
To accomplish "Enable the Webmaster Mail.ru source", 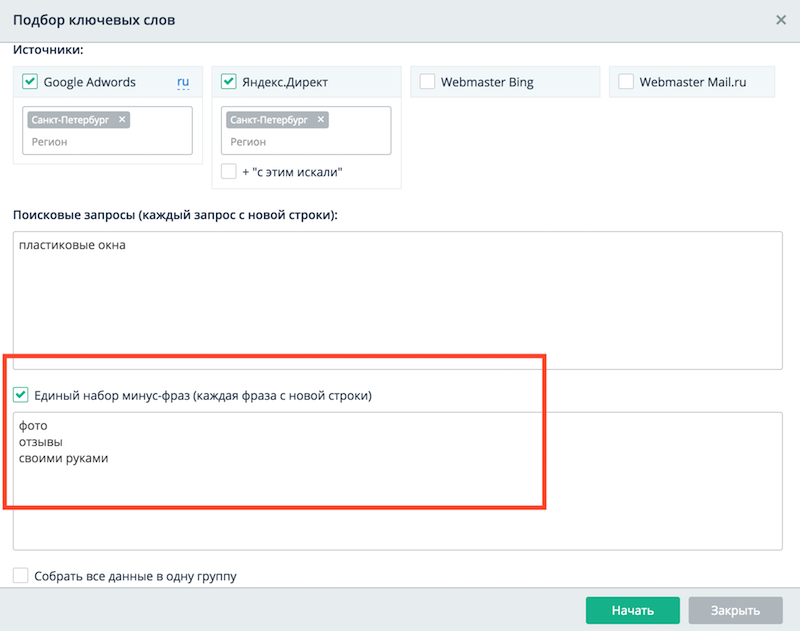I will 627,82.
